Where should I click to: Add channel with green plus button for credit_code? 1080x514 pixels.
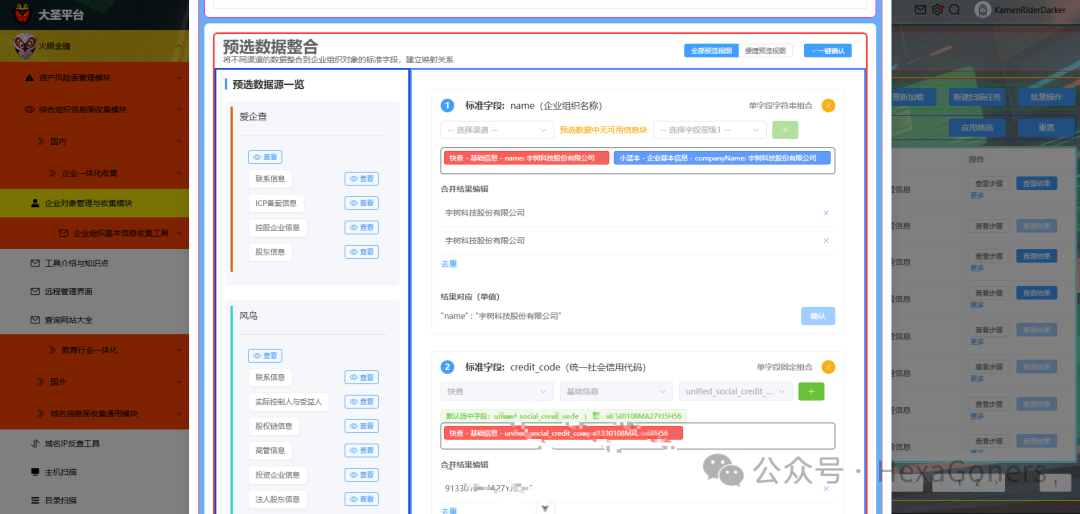coord(811,391)
